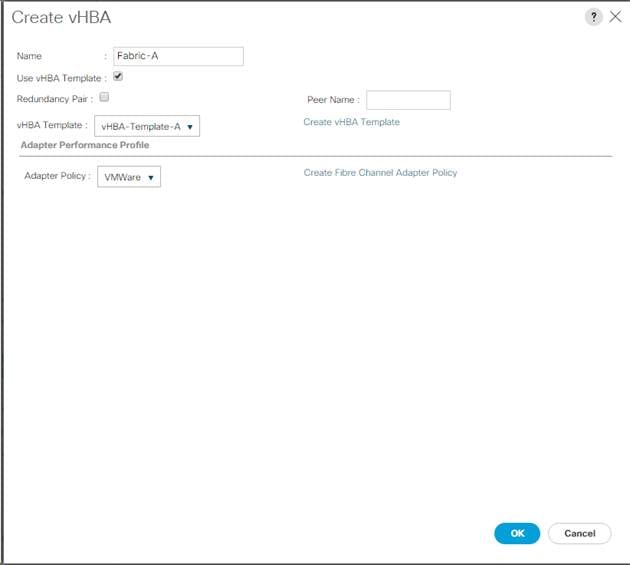The width and height of the screenshot is (630, 565).
Task: Expand the Adapter Policy dropdown
Action: (x=129, y=177)
